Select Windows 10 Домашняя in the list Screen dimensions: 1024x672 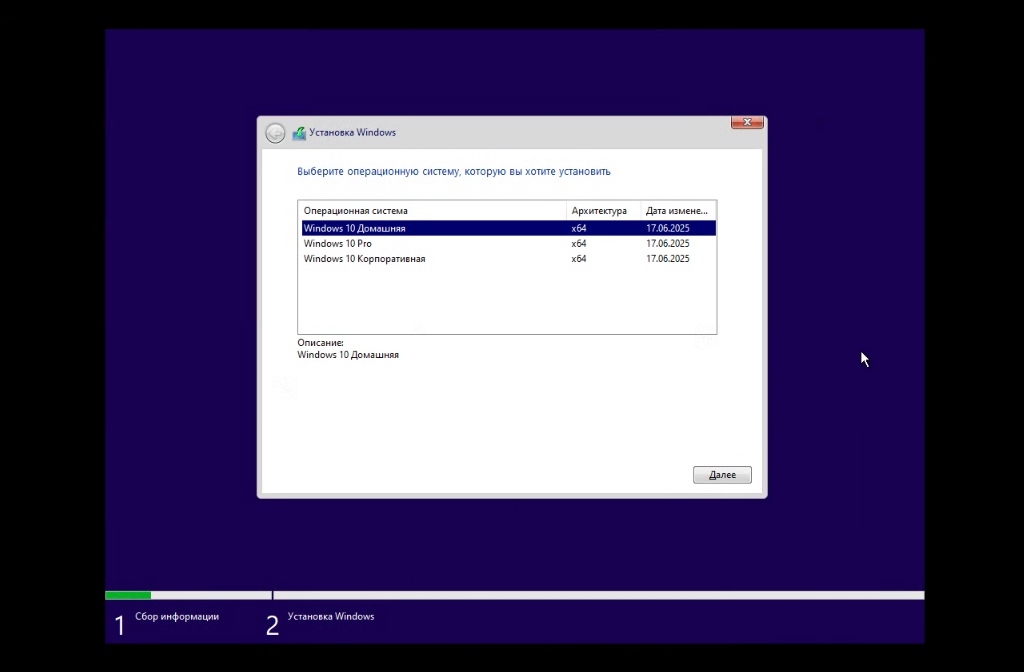coord(509,228)
